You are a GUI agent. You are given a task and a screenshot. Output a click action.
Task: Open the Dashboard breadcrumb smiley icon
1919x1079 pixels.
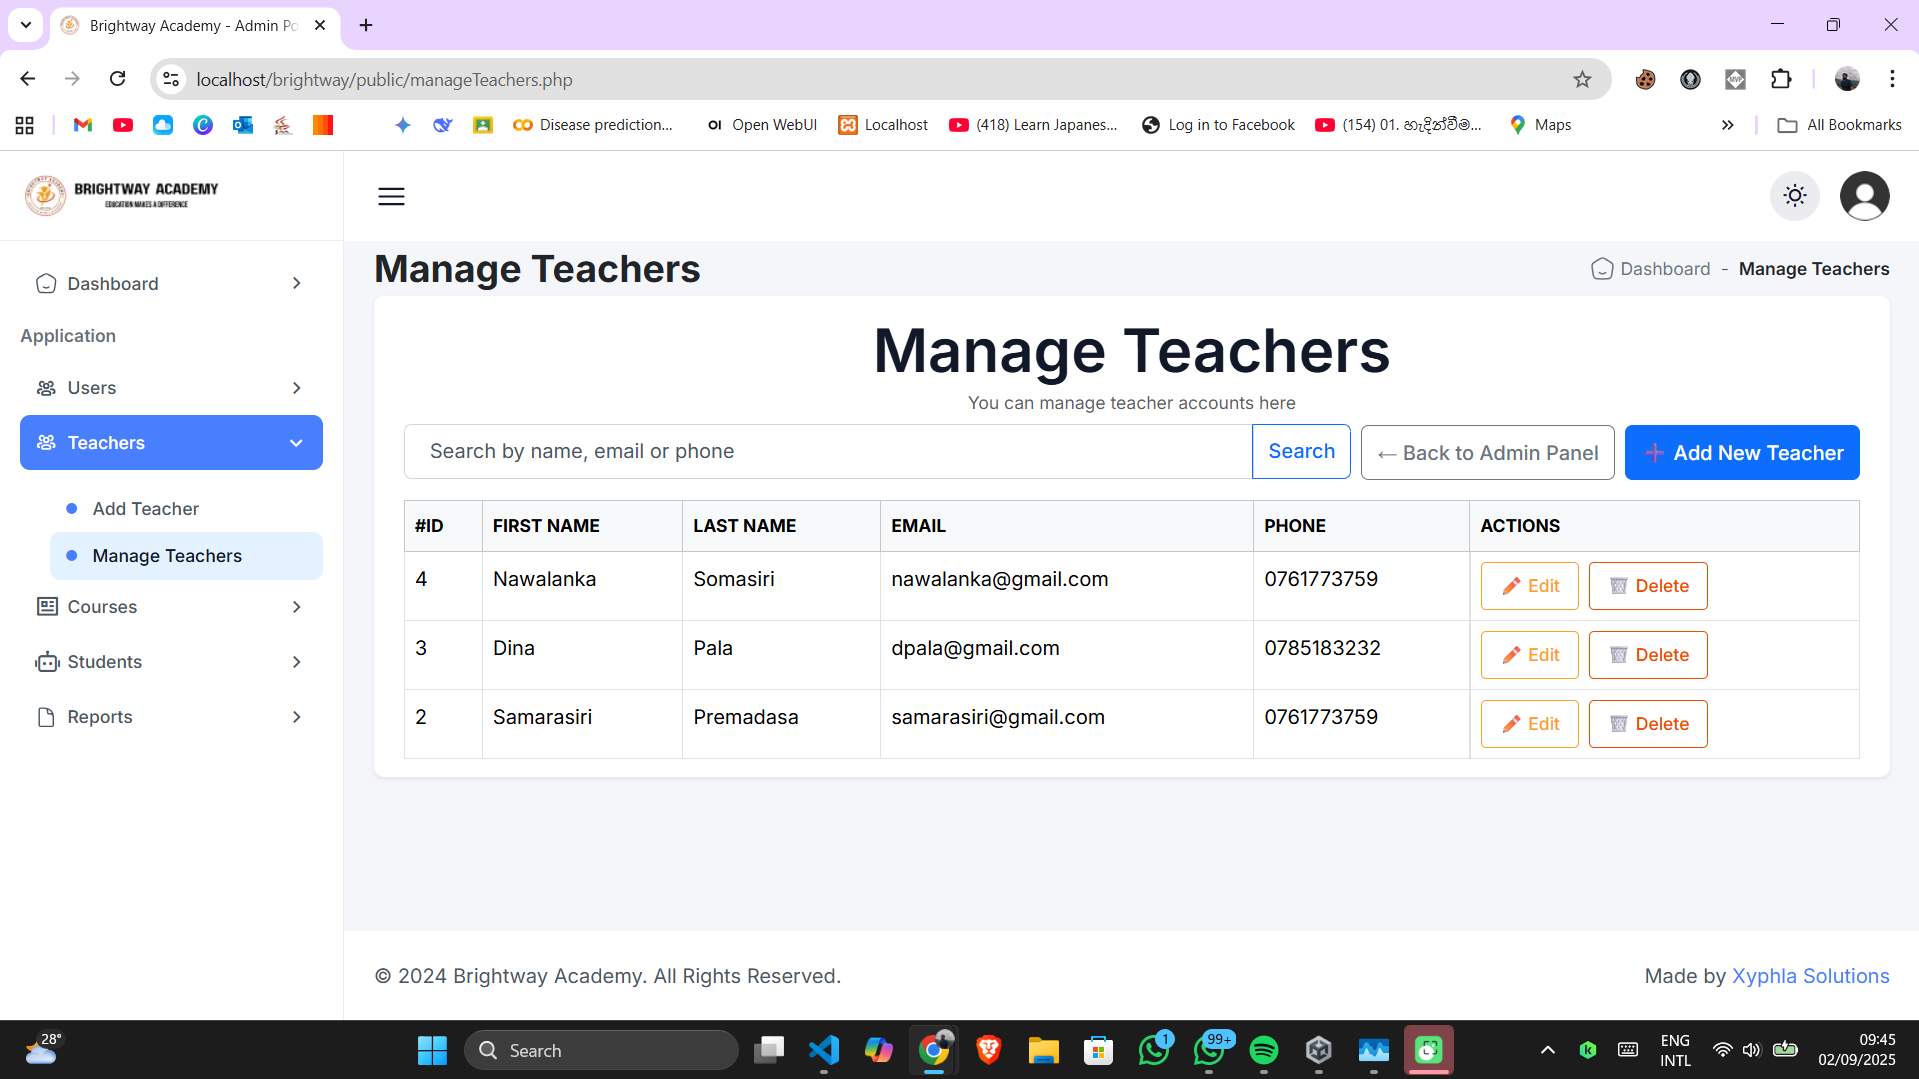(x=1602, y=269)
